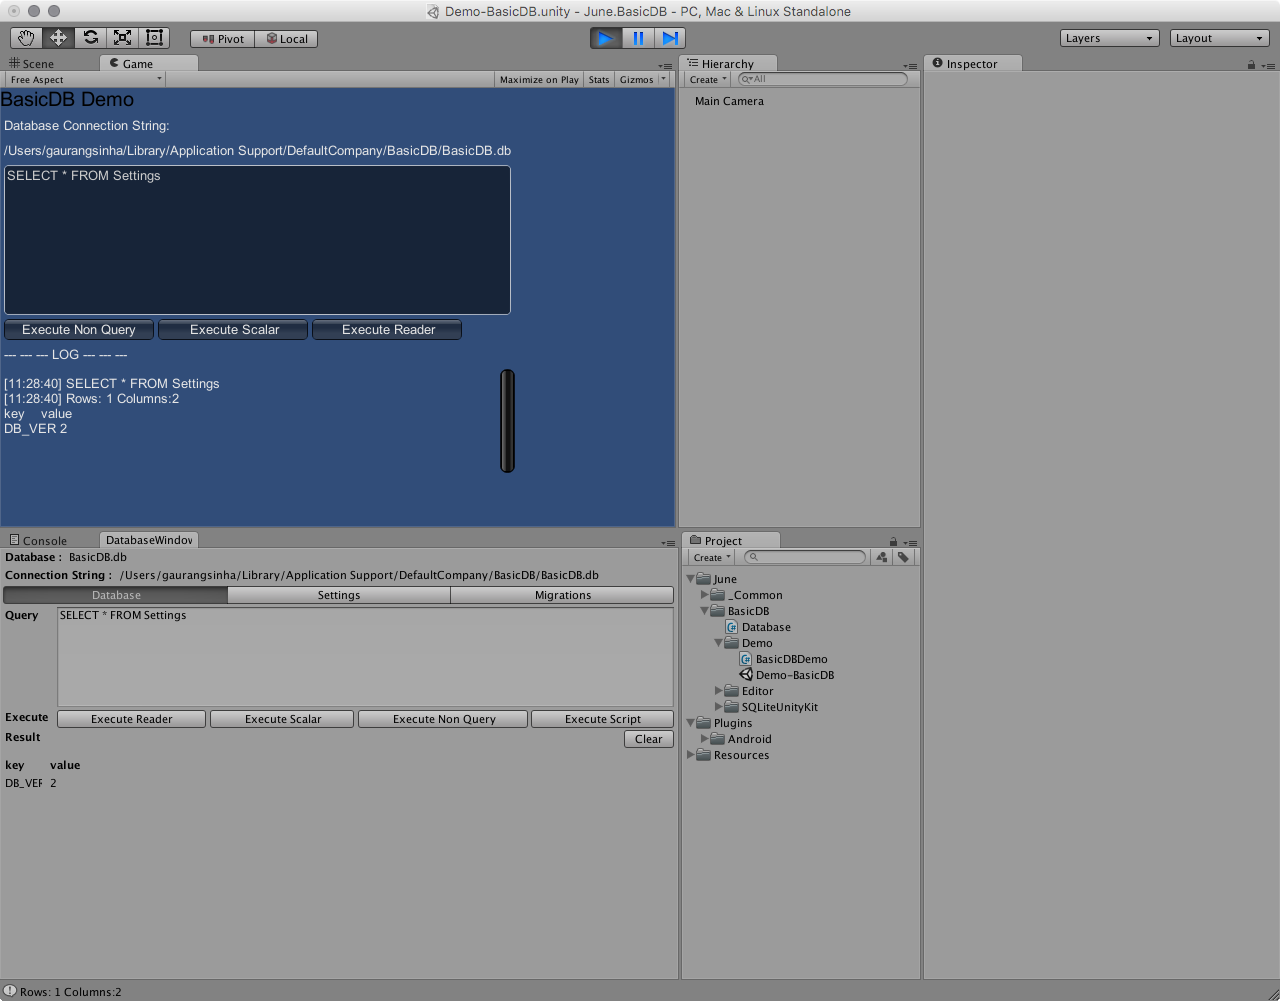Viewport: 1280px width, 1001px height.
Task: Select the Rotate tool
Action: [90, 38]
